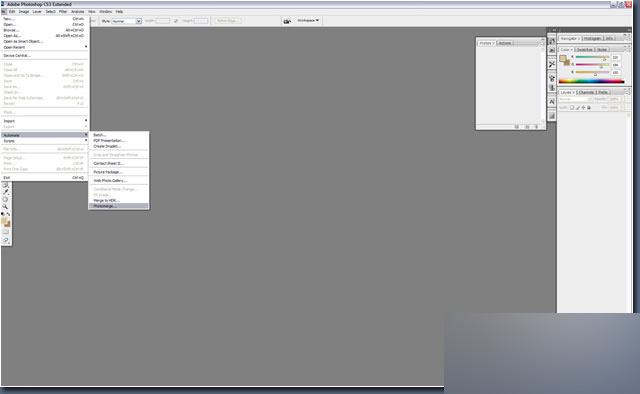
Task: Expand the Scripts submenu
Action: (x=44, y=141)
